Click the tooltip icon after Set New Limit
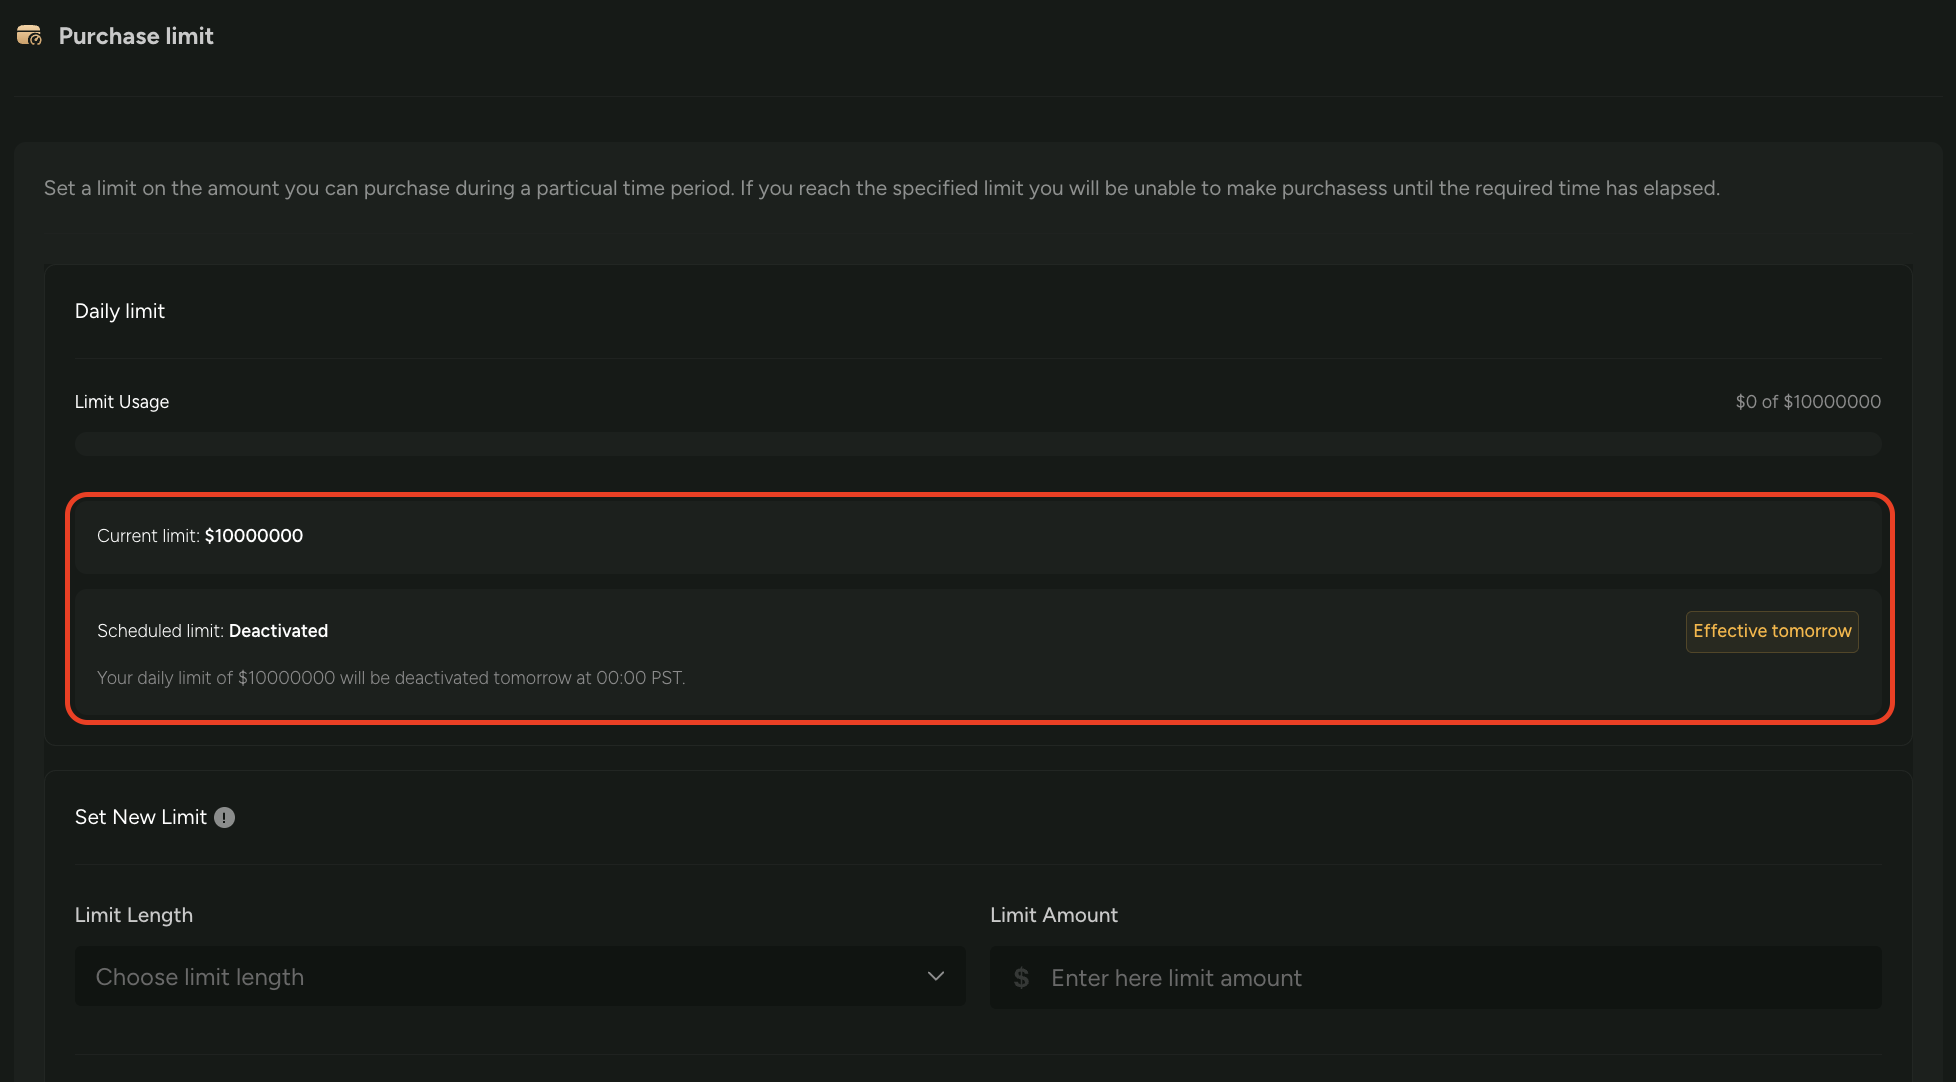Image resolution: width=1956 pixels, height=1082 pixels. coord(224,817)
